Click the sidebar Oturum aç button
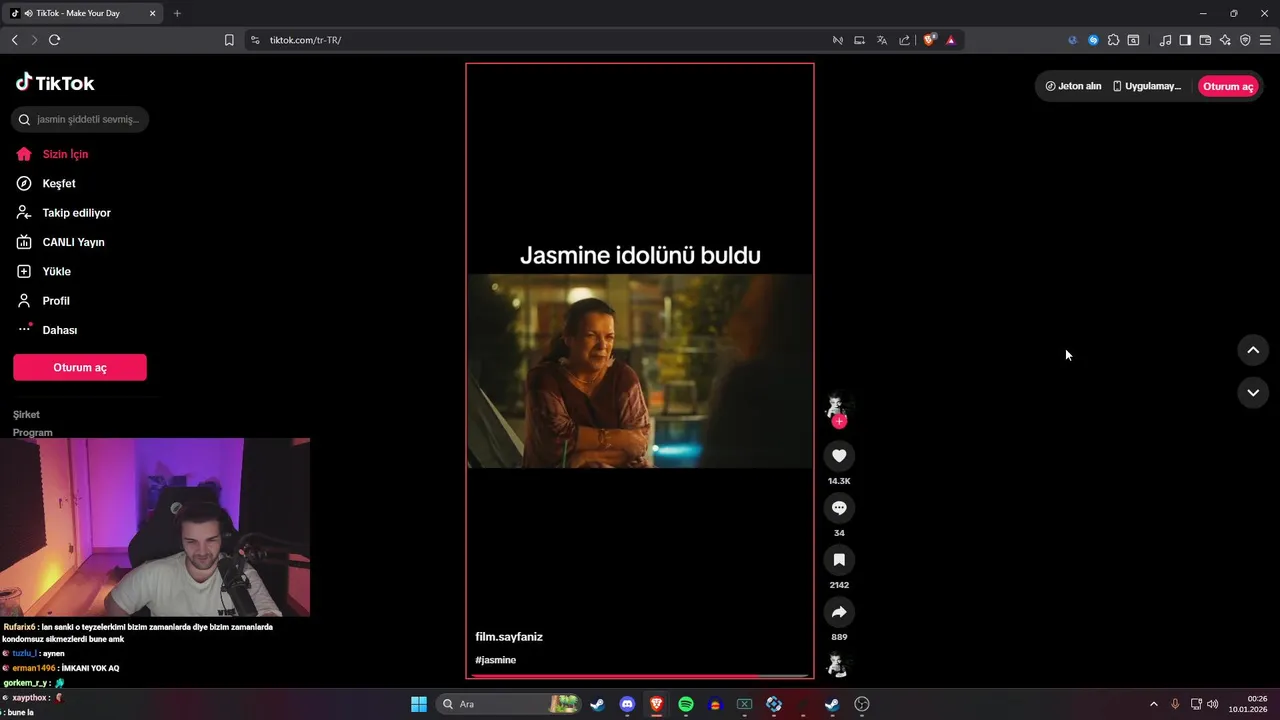This screenshot has width=1280, height=720. tap(80, 367)
